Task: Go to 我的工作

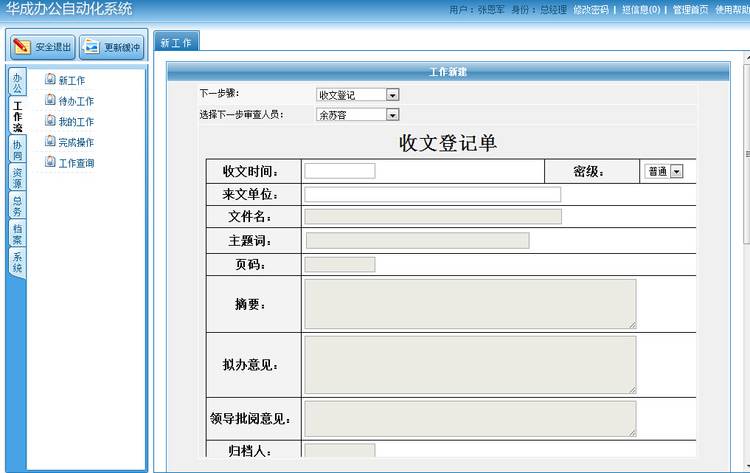Action: click(x=76, y=121)
